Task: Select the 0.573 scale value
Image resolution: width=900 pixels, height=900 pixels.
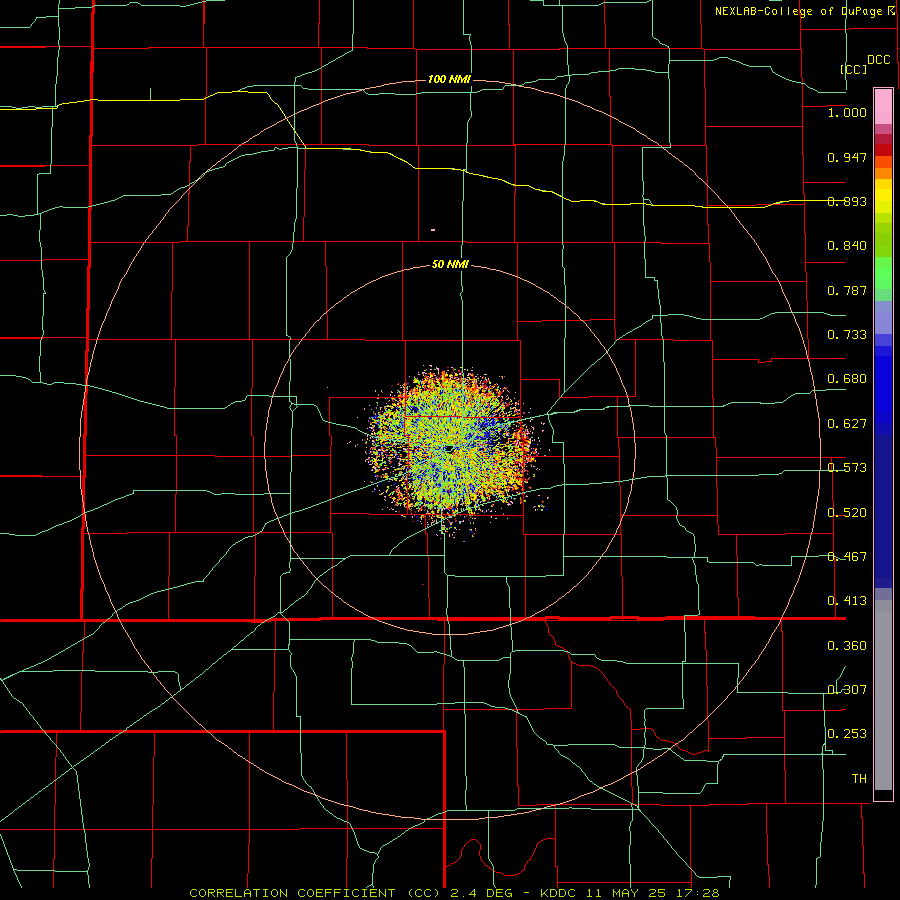Action: [847, 468]
